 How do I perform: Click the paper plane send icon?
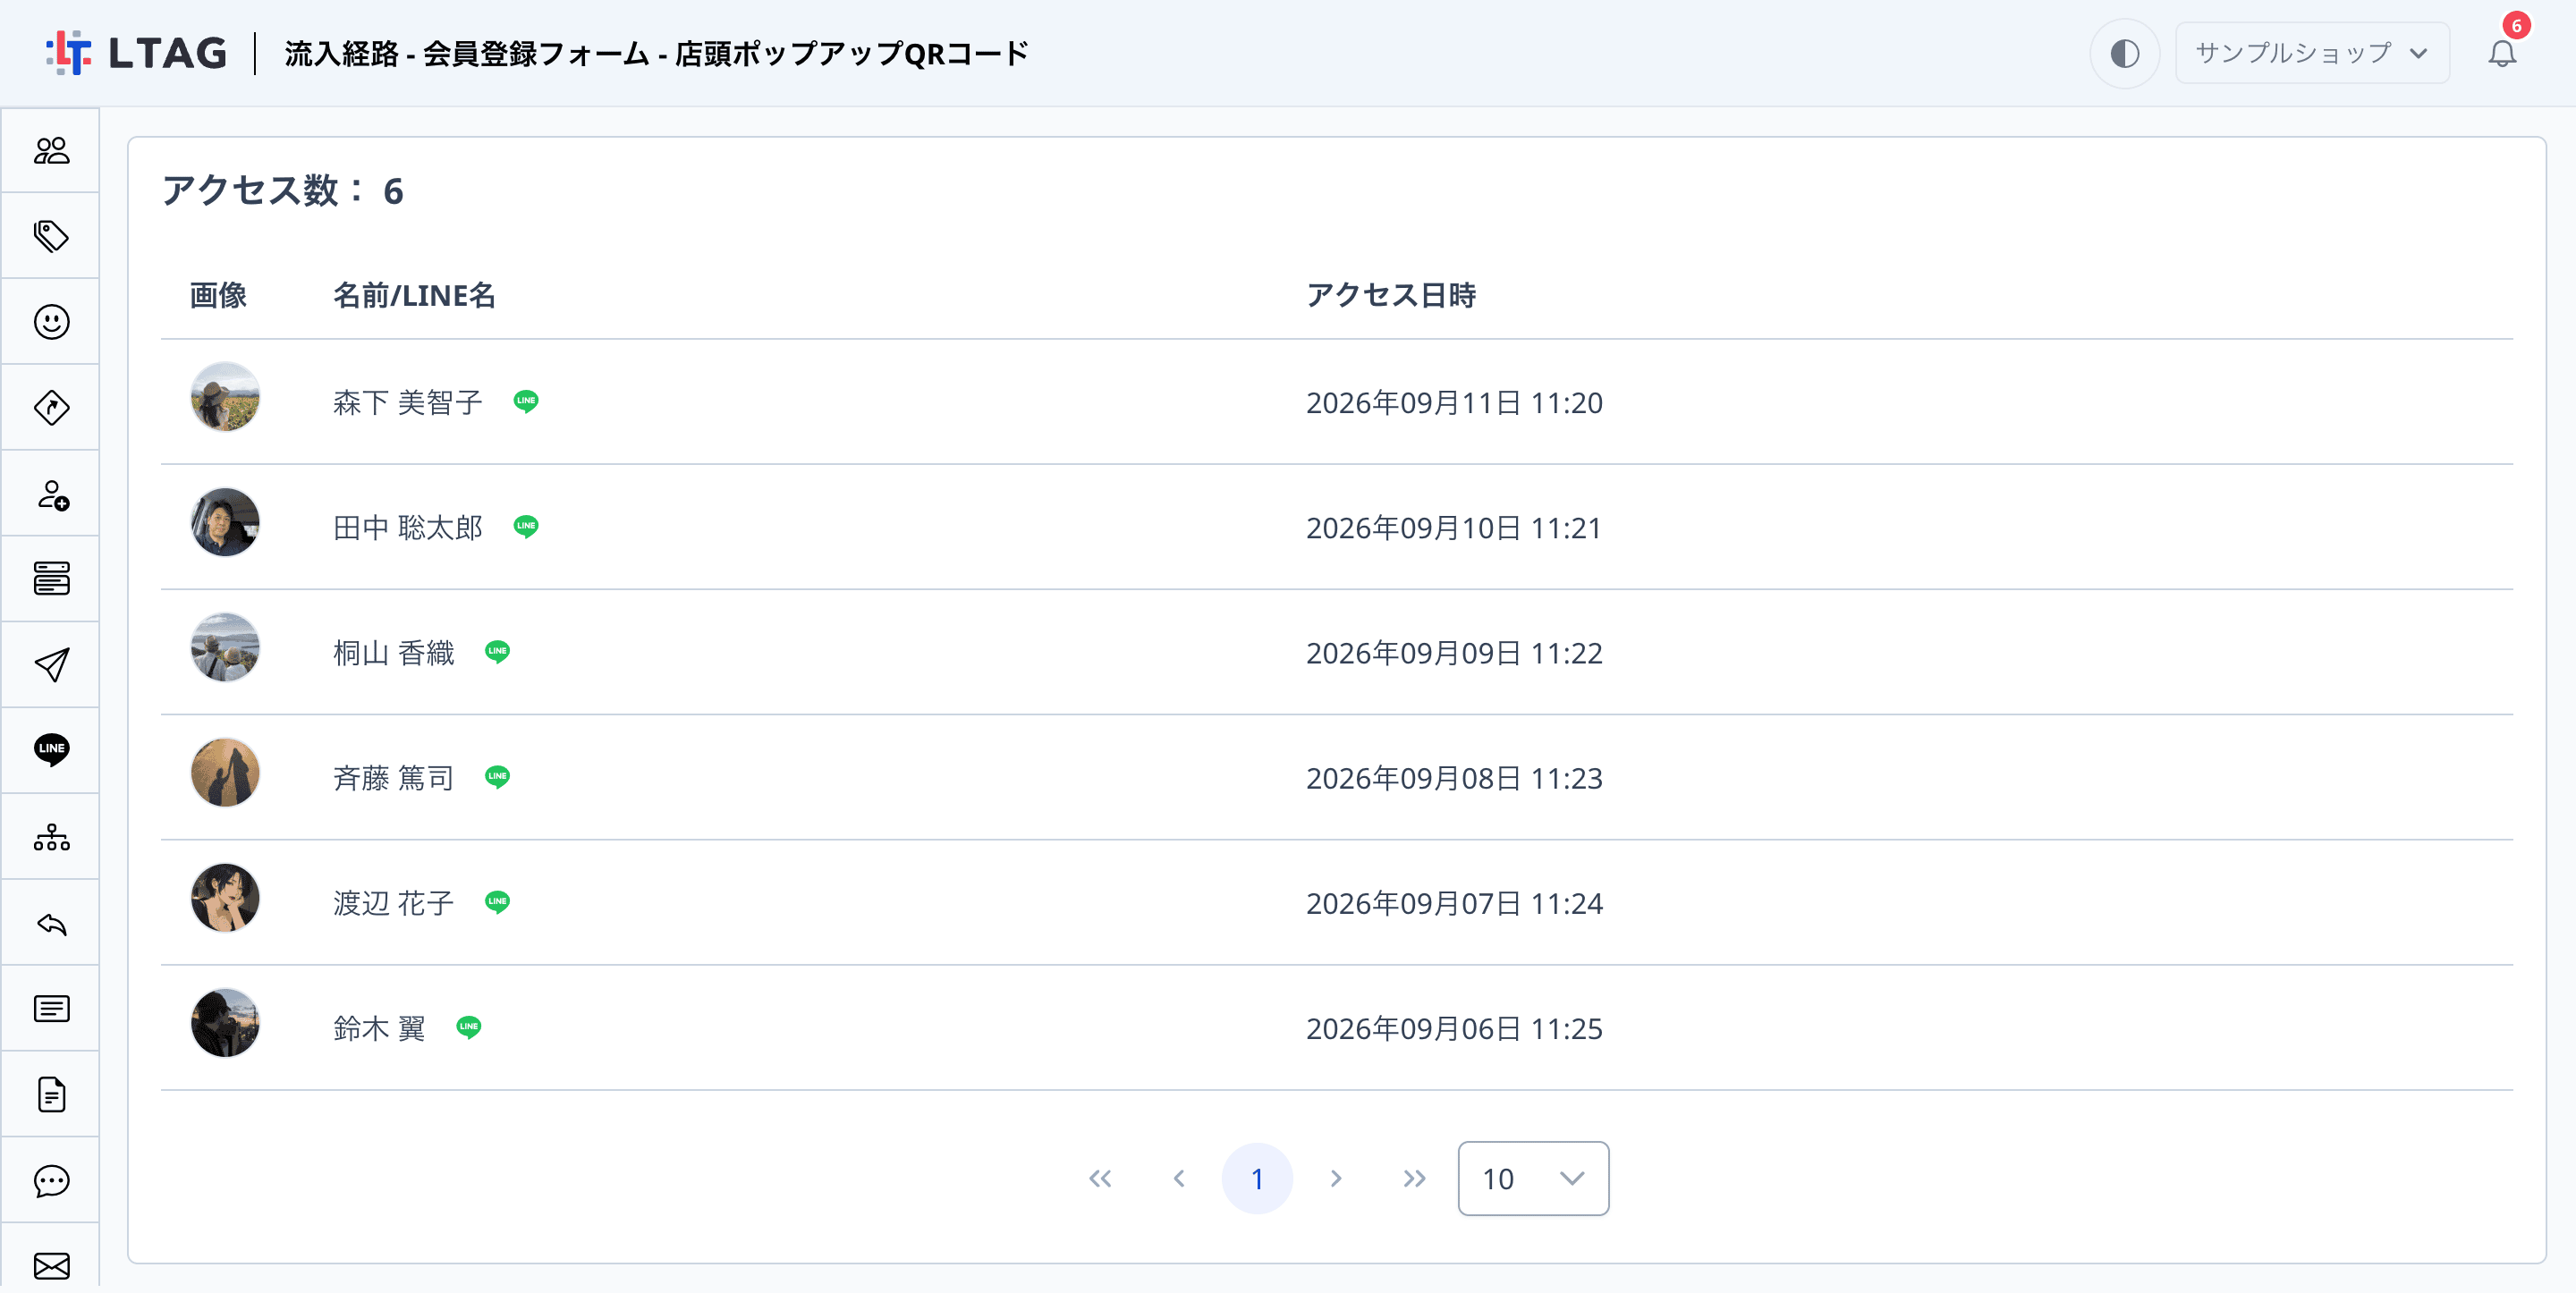(51, 665)
